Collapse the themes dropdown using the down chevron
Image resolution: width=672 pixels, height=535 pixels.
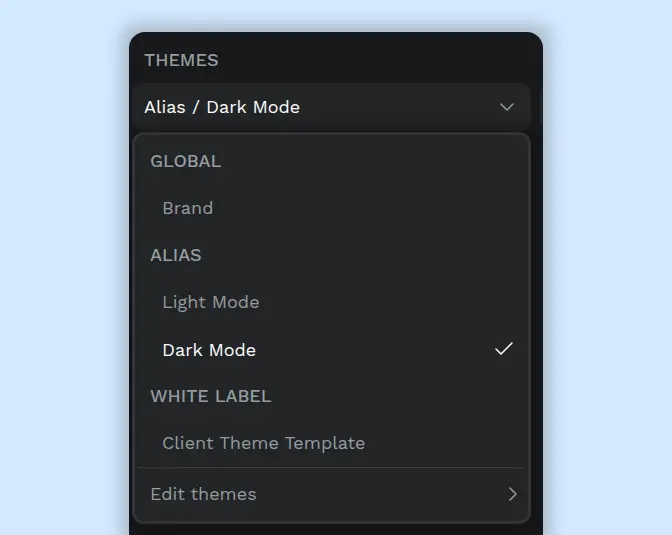coord(507,107)
